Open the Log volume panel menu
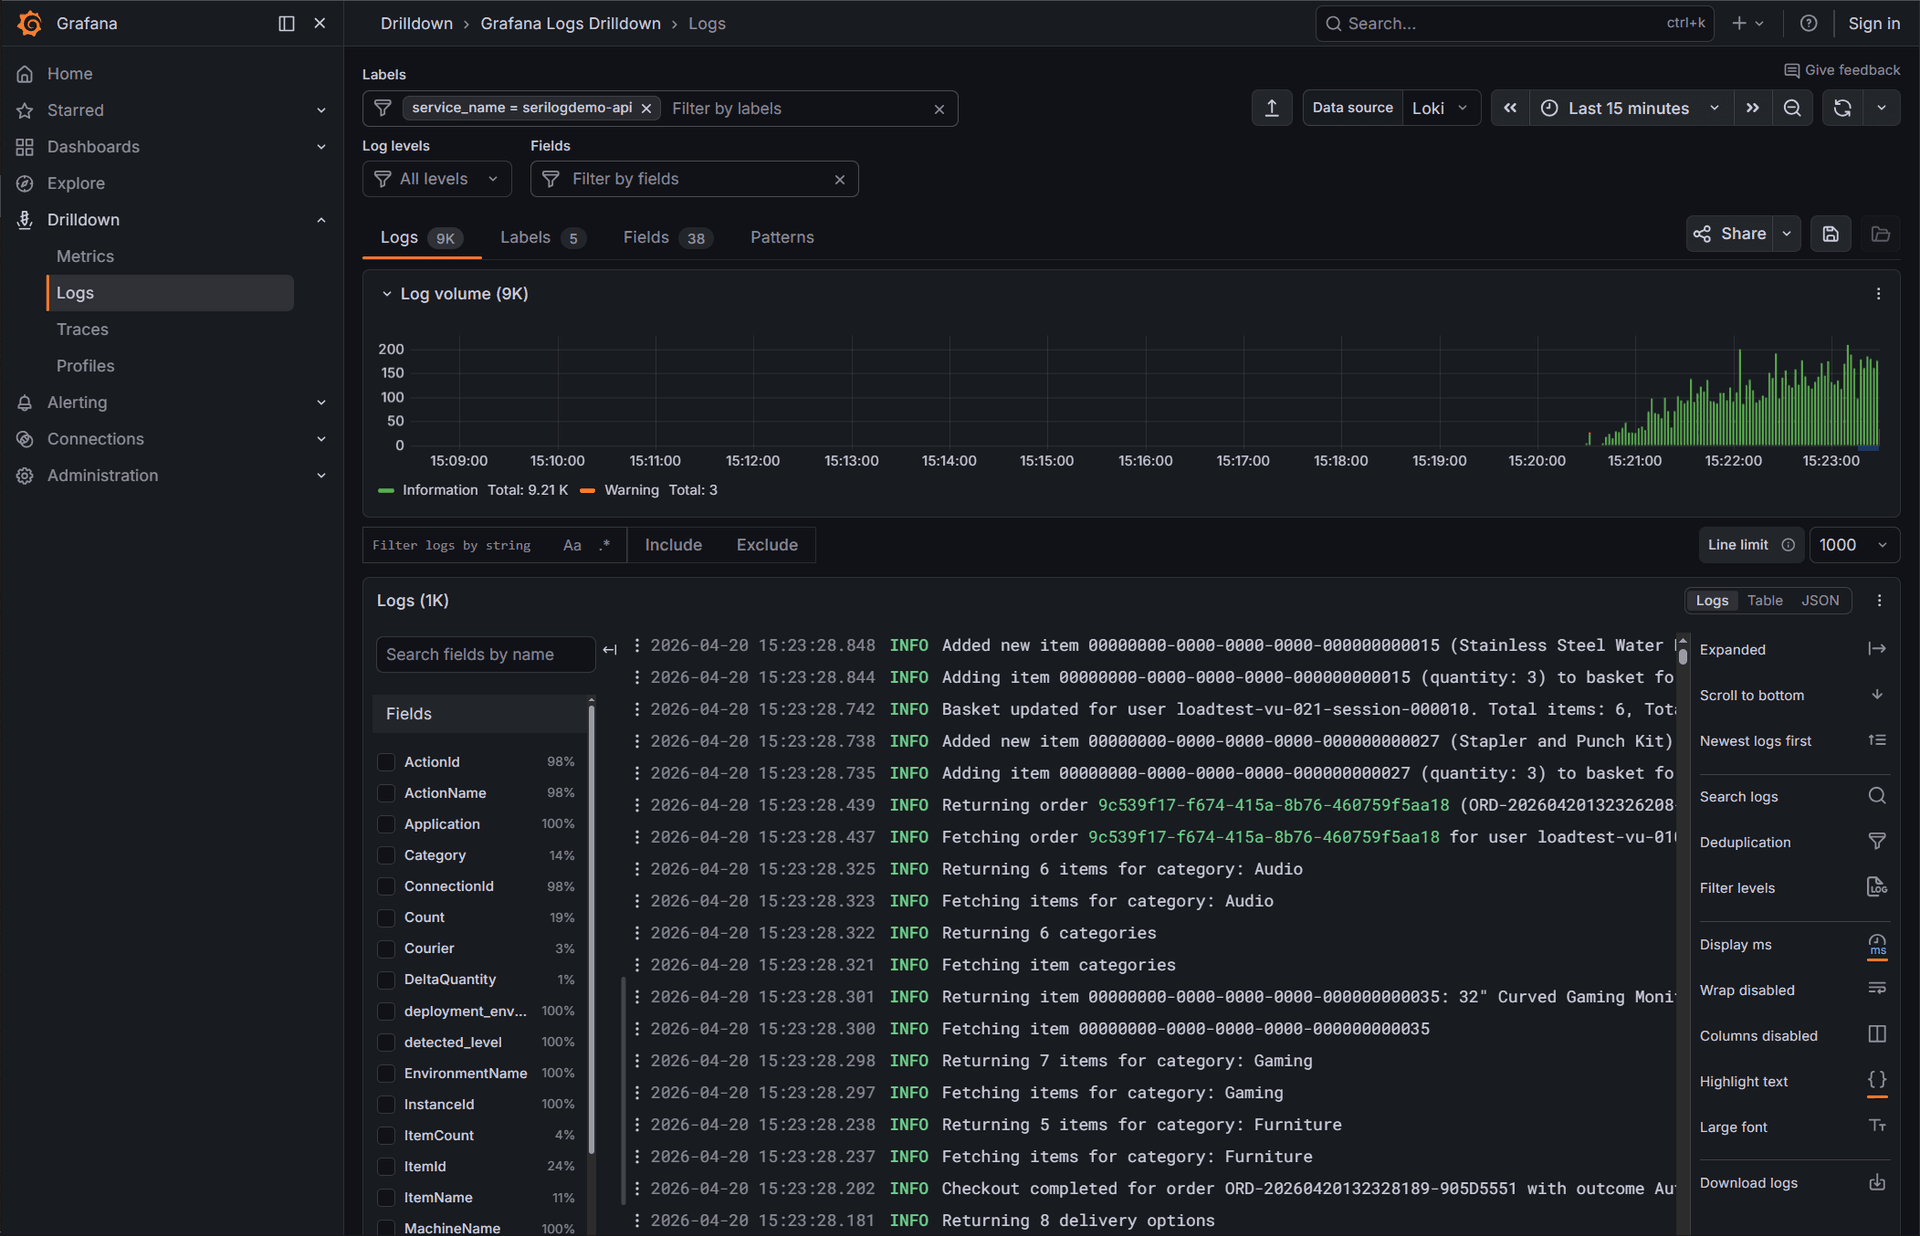 (x=1878, y=293)
